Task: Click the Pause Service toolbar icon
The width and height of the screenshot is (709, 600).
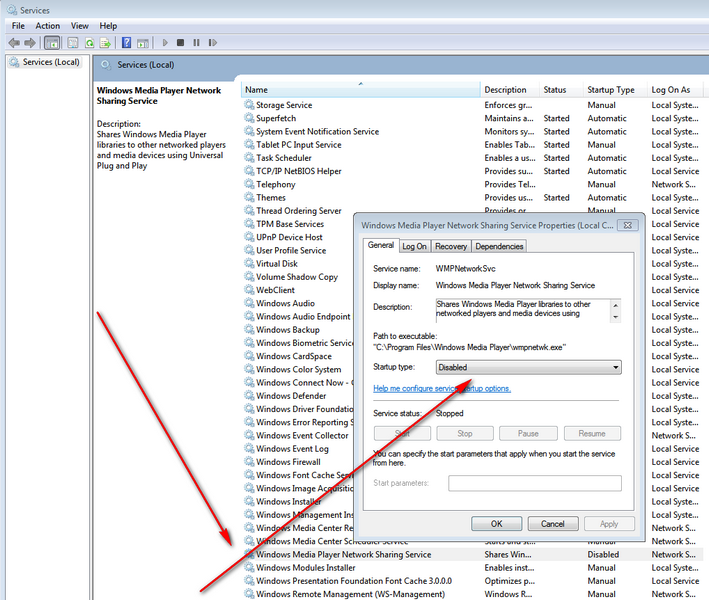Action: point(196,43)
